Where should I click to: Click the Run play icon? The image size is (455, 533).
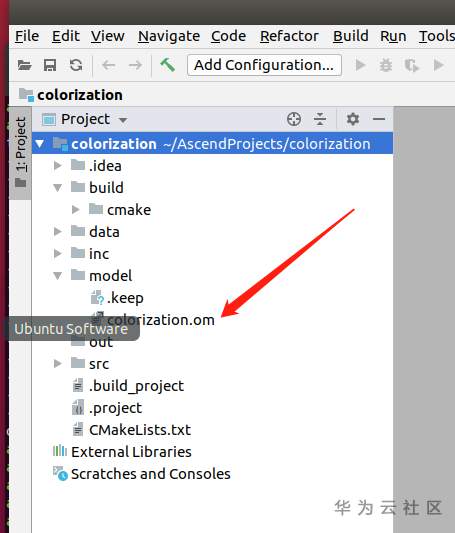[x=360, y=65]
